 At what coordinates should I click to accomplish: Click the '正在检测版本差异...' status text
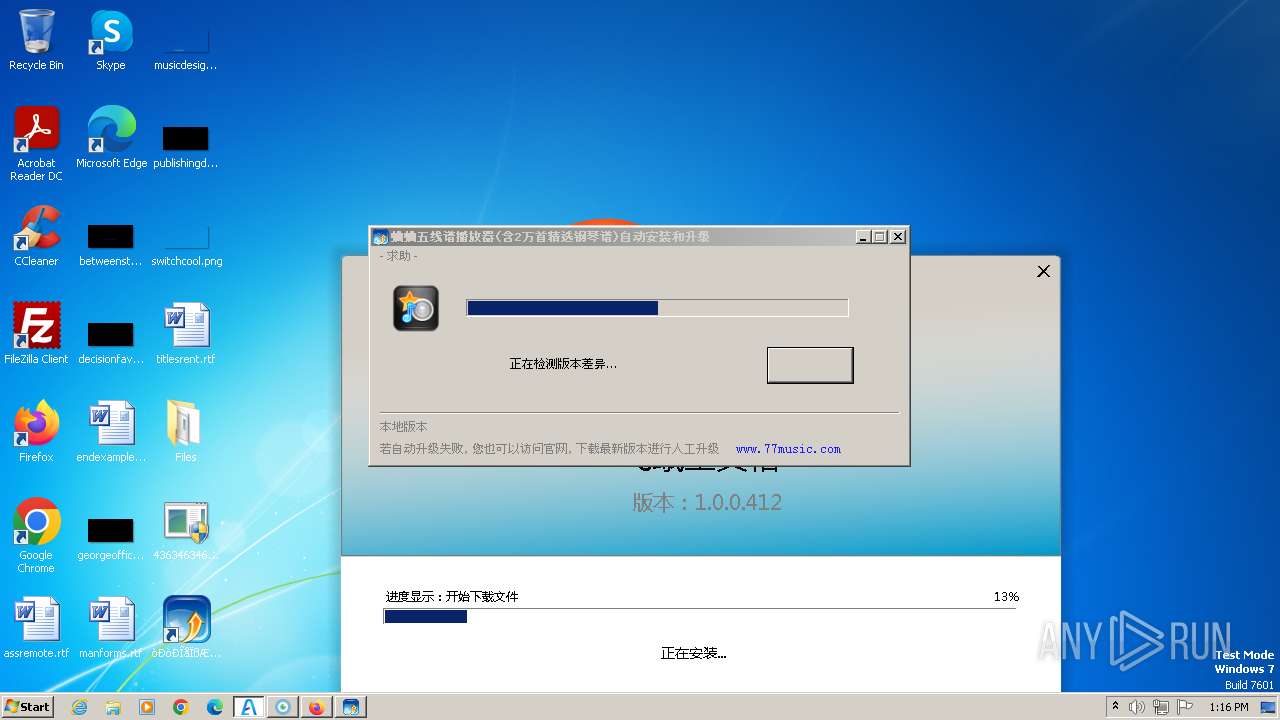(563, 364)
